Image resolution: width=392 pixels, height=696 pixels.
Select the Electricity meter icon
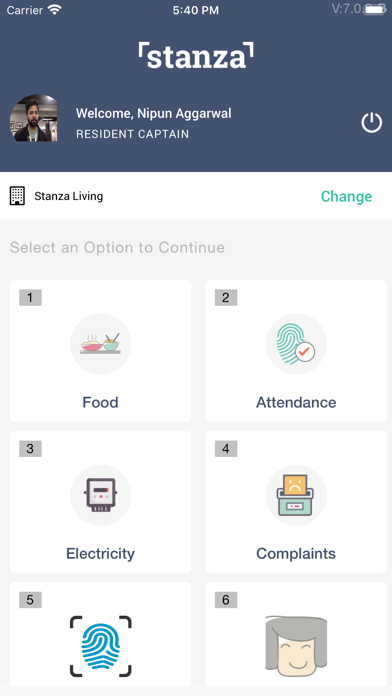tap(100, 495)
